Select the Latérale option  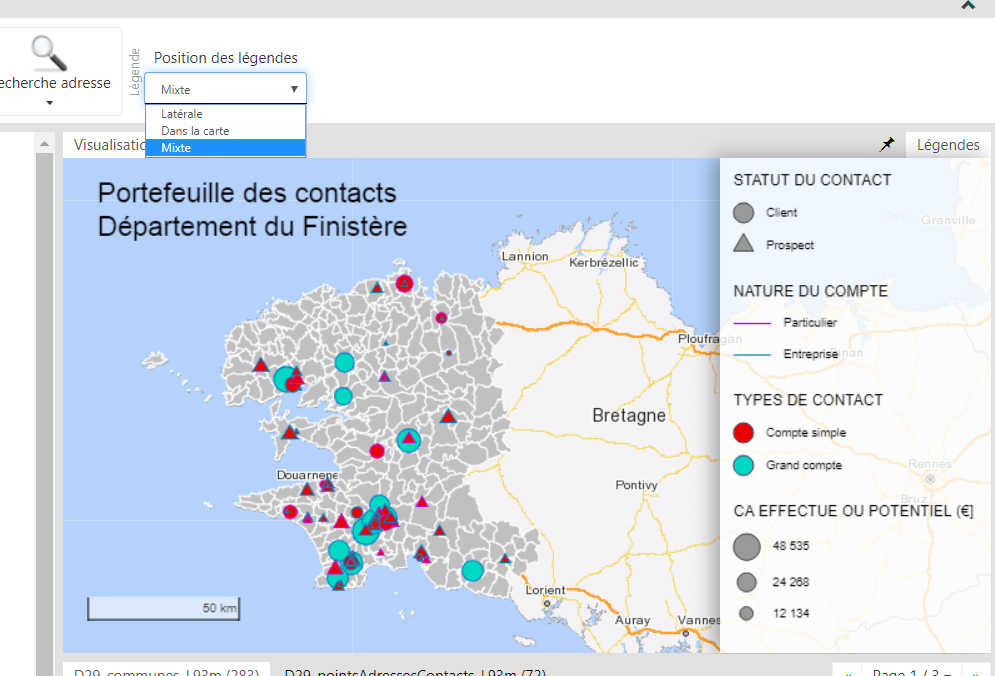tap(225, 114)
